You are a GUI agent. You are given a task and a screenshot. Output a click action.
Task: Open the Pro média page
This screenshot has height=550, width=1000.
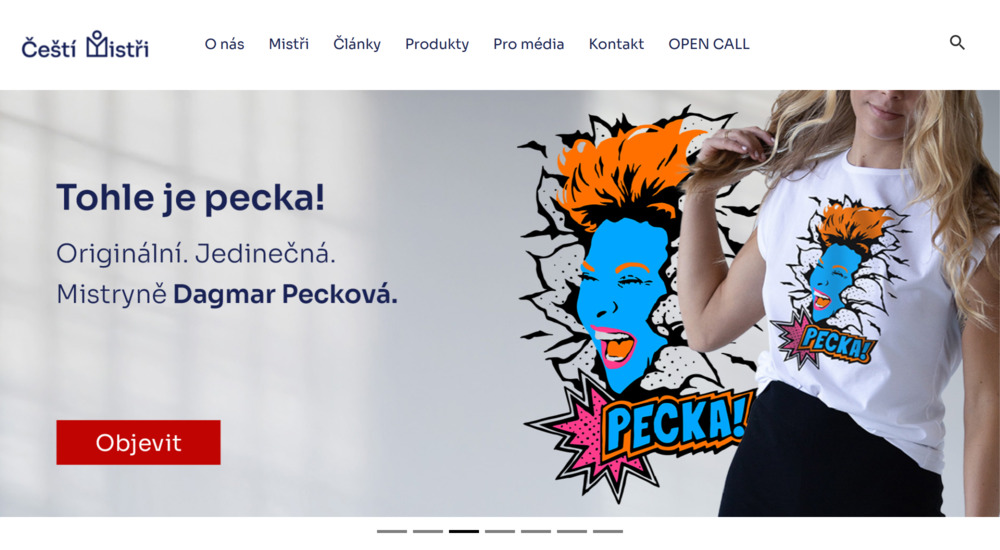pos(529,44)
